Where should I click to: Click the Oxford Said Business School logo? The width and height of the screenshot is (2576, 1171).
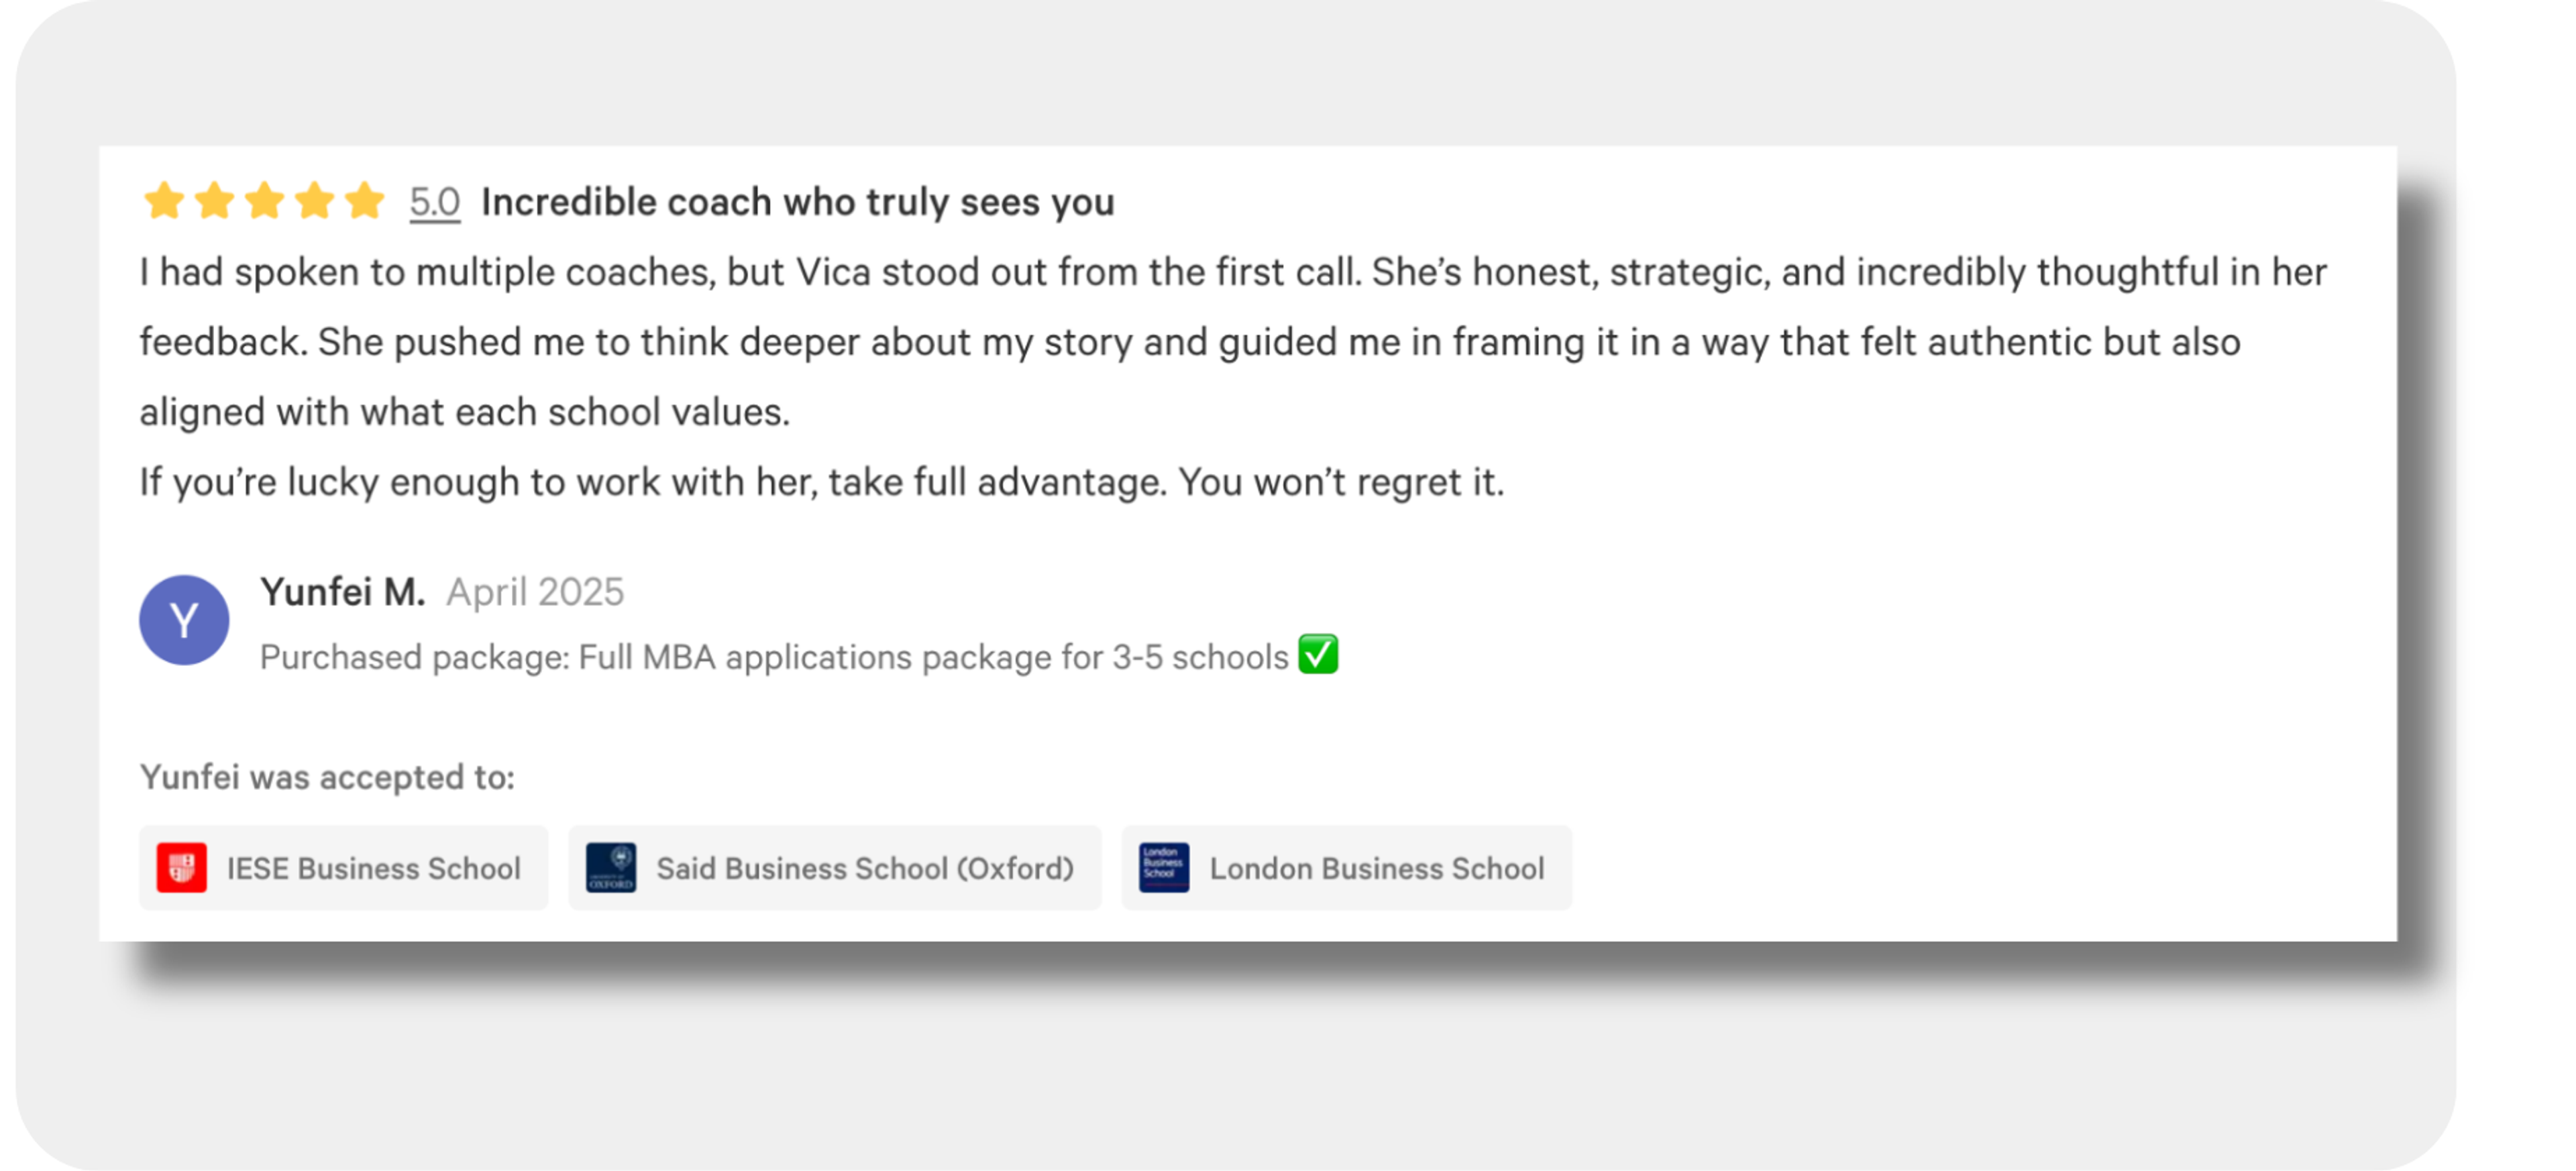click(611, 867)
